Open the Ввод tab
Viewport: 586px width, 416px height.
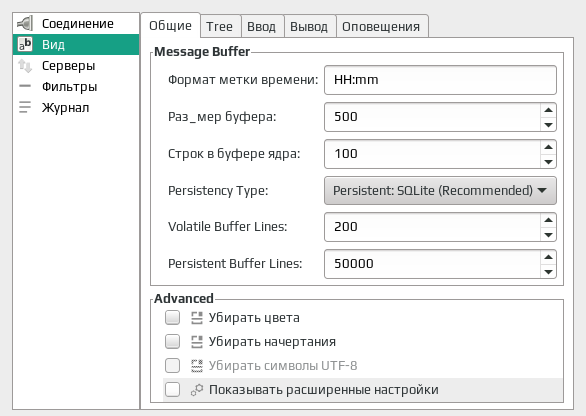261,27
